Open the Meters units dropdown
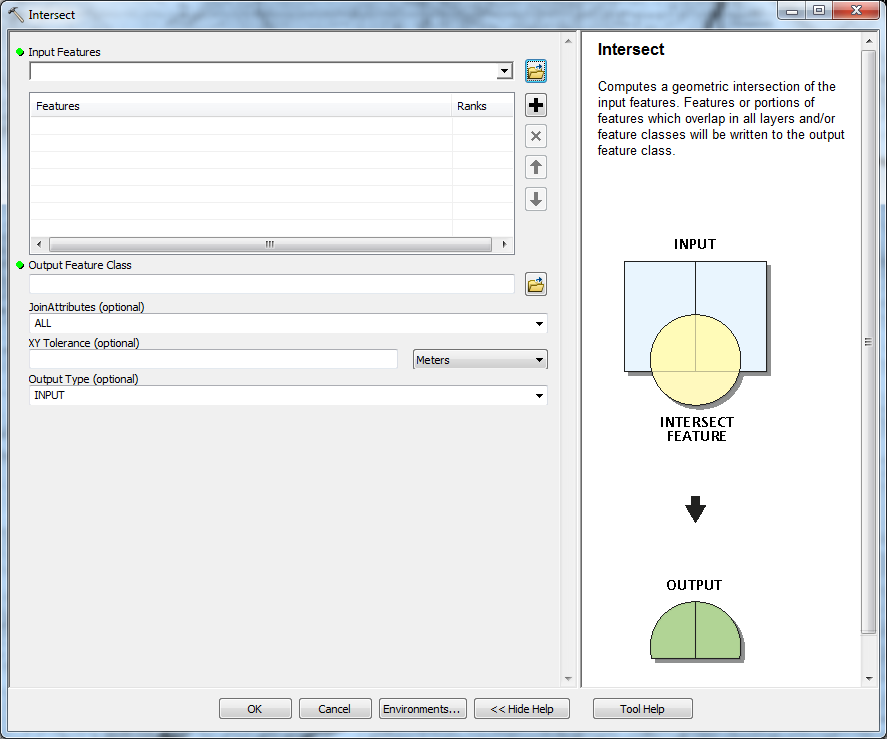 (x=539, y=360)
